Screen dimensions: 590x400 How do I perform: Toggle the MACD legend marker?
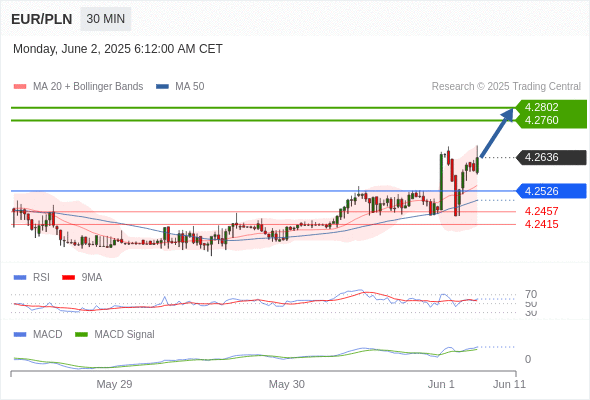click(x=20, y=335)
